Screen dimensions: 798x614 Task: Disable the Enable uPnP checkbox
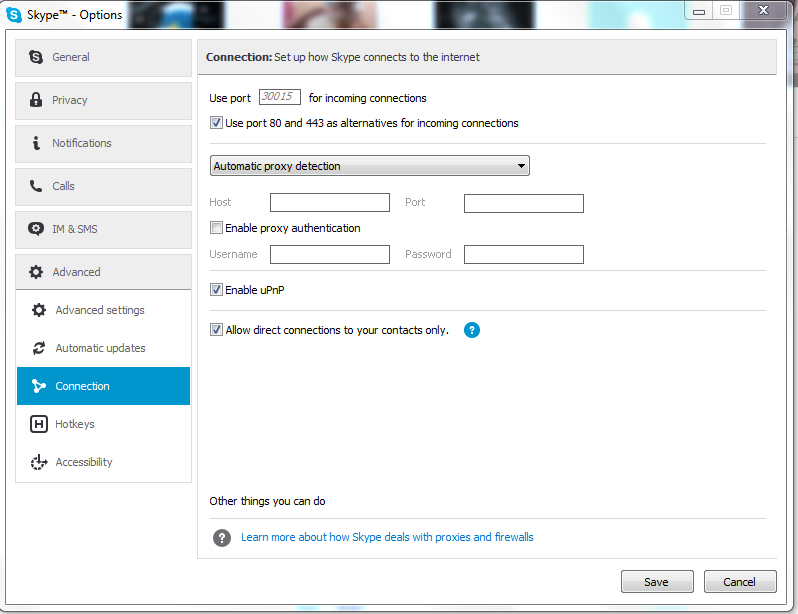(216, 290)
